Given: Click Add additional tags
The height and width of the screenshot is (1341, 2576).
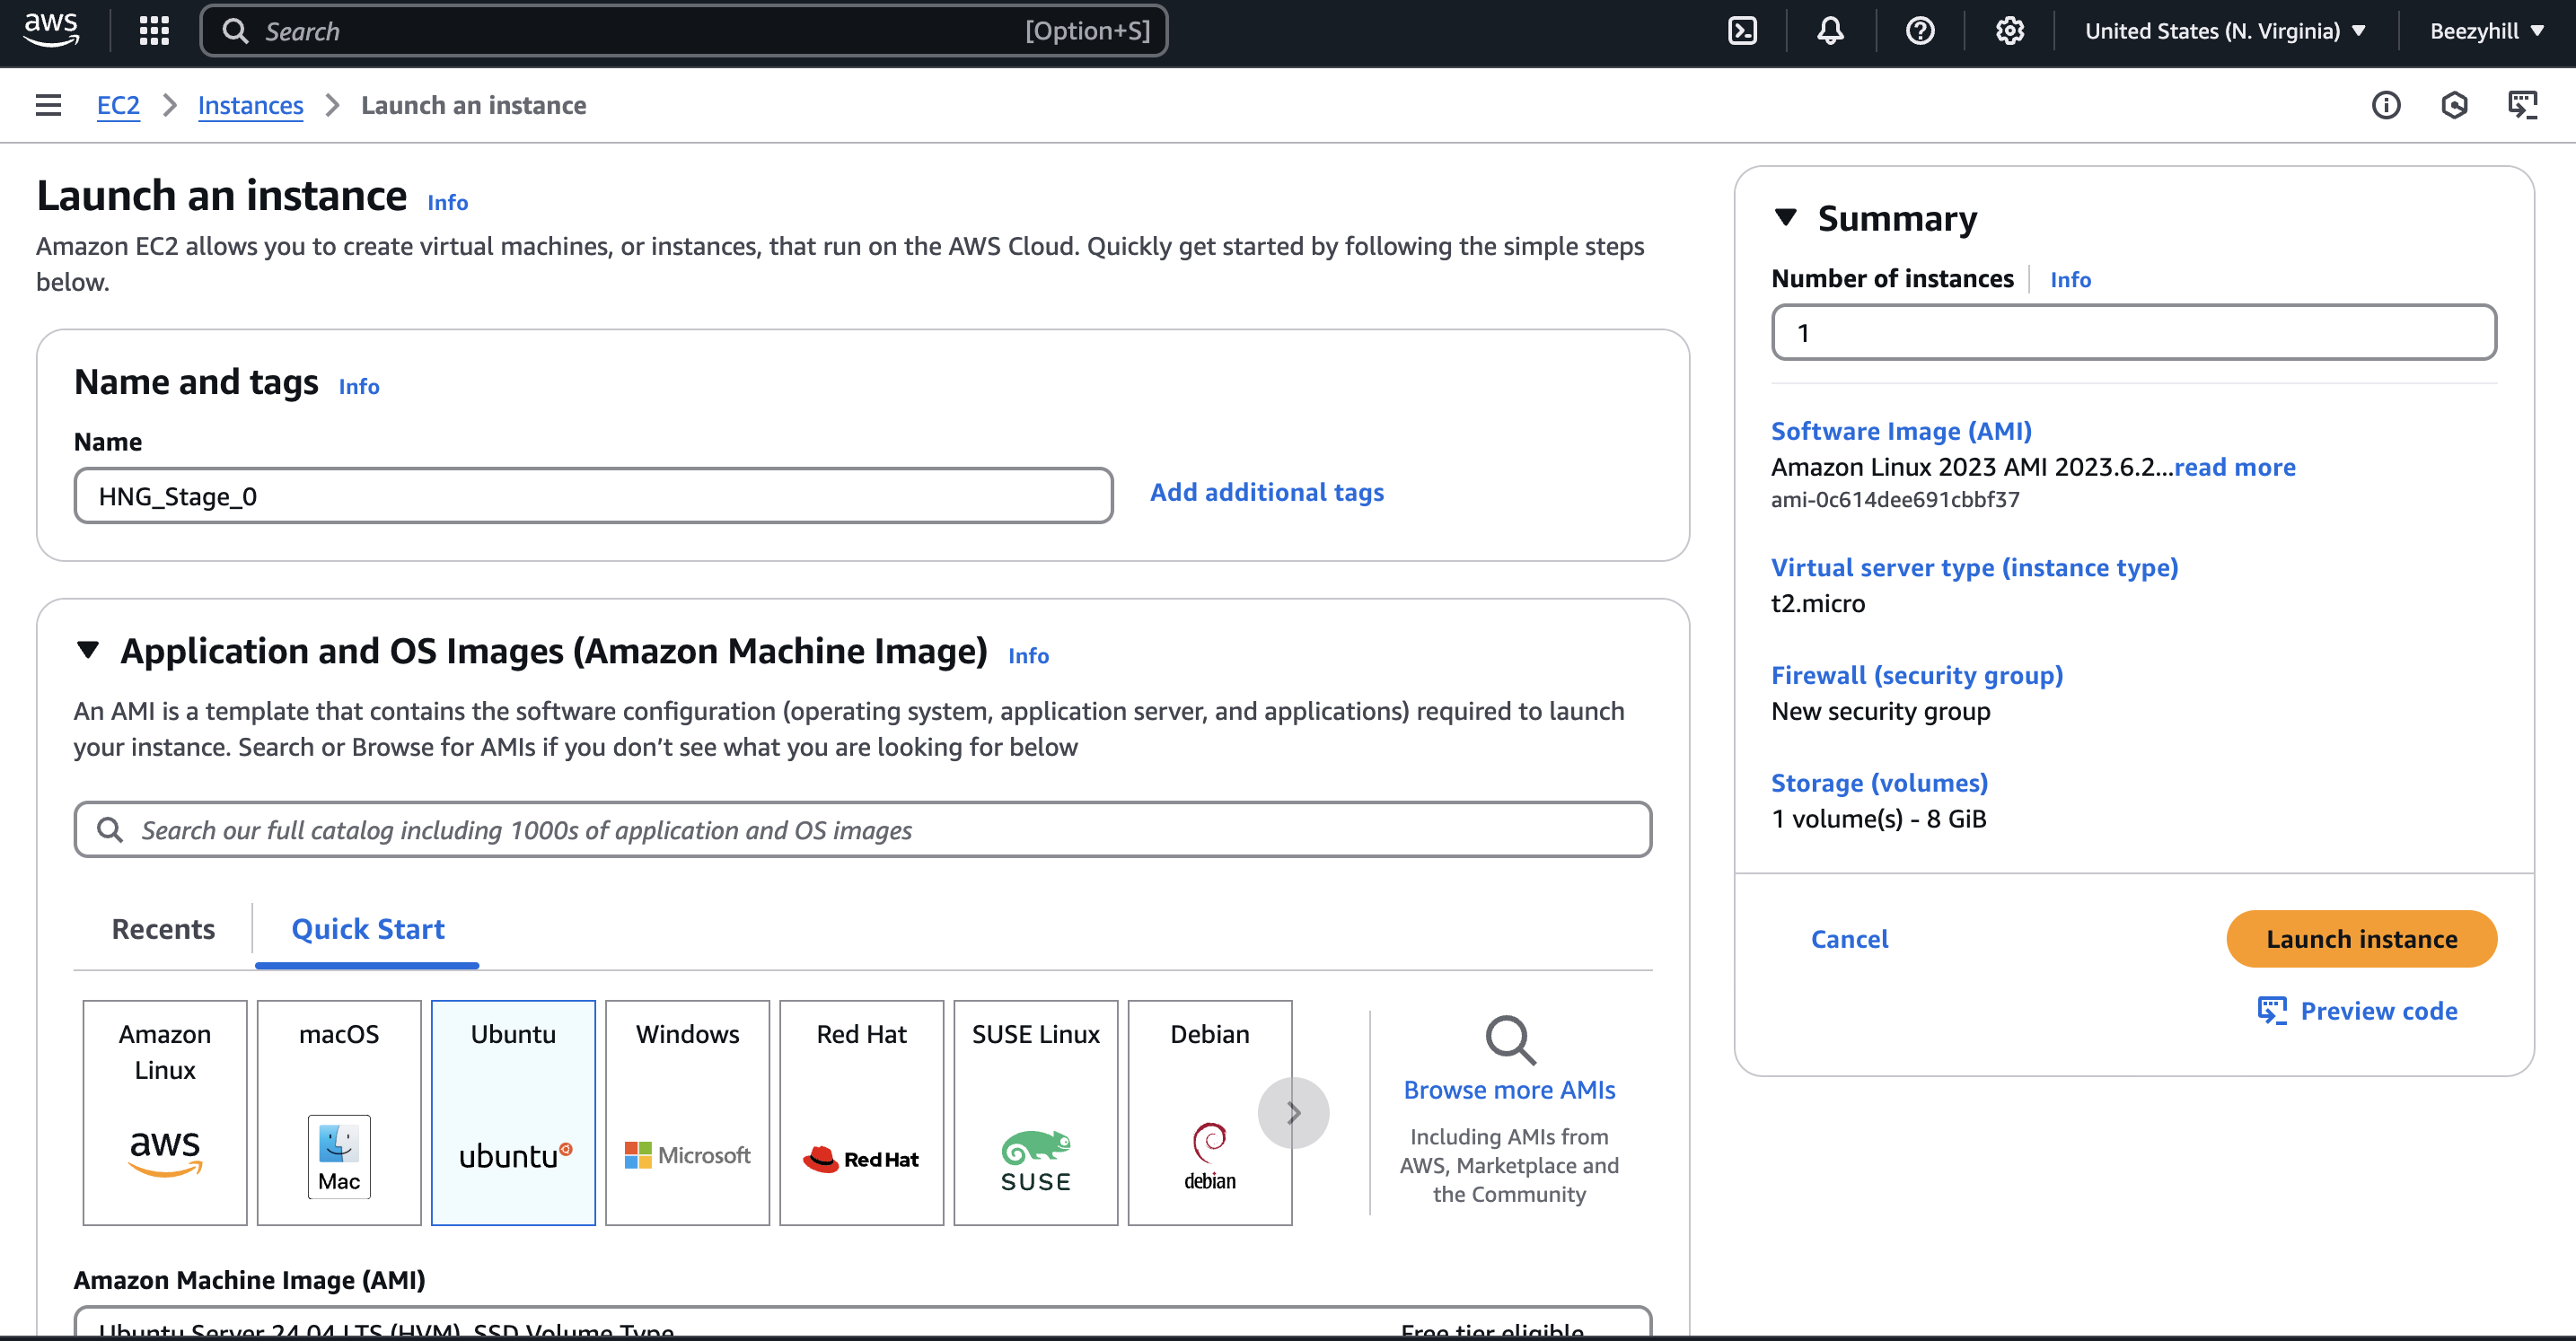Looking at the screenshot, I should 1267,492.
